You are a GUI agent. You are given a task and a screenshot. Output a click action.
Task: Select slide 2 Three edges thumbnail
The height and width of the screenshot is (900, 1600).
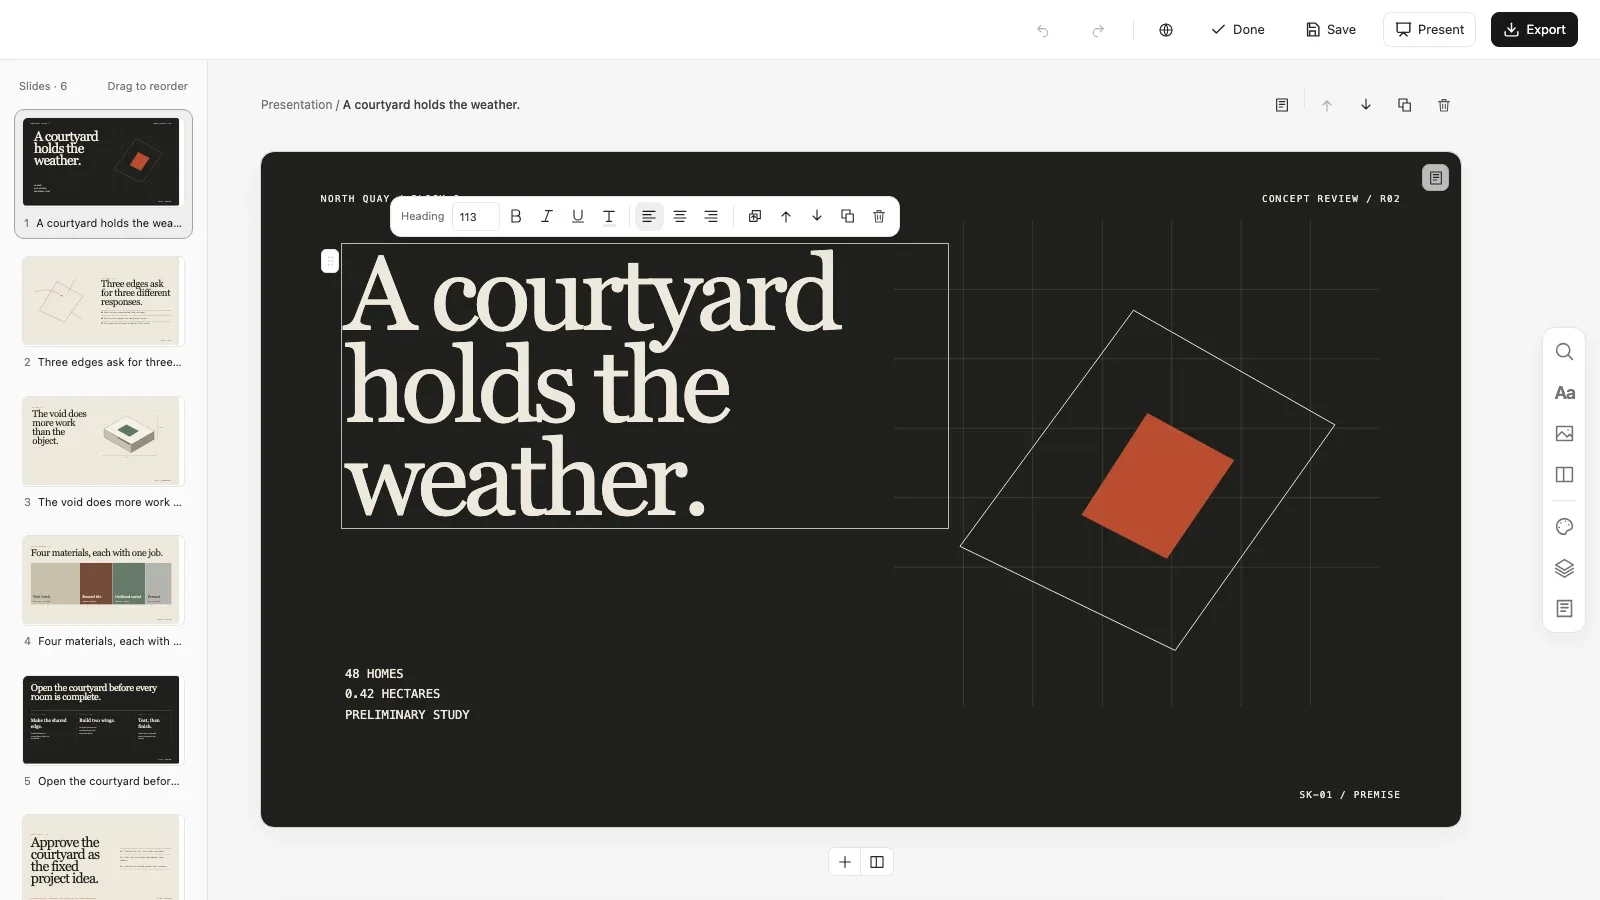[103, 301]
